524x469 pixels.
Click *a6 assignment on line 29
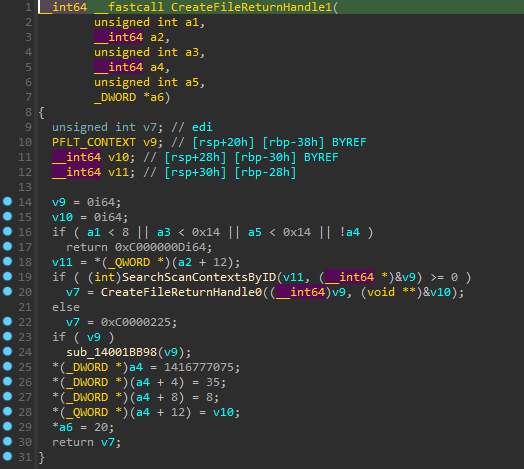pos(62,427)
